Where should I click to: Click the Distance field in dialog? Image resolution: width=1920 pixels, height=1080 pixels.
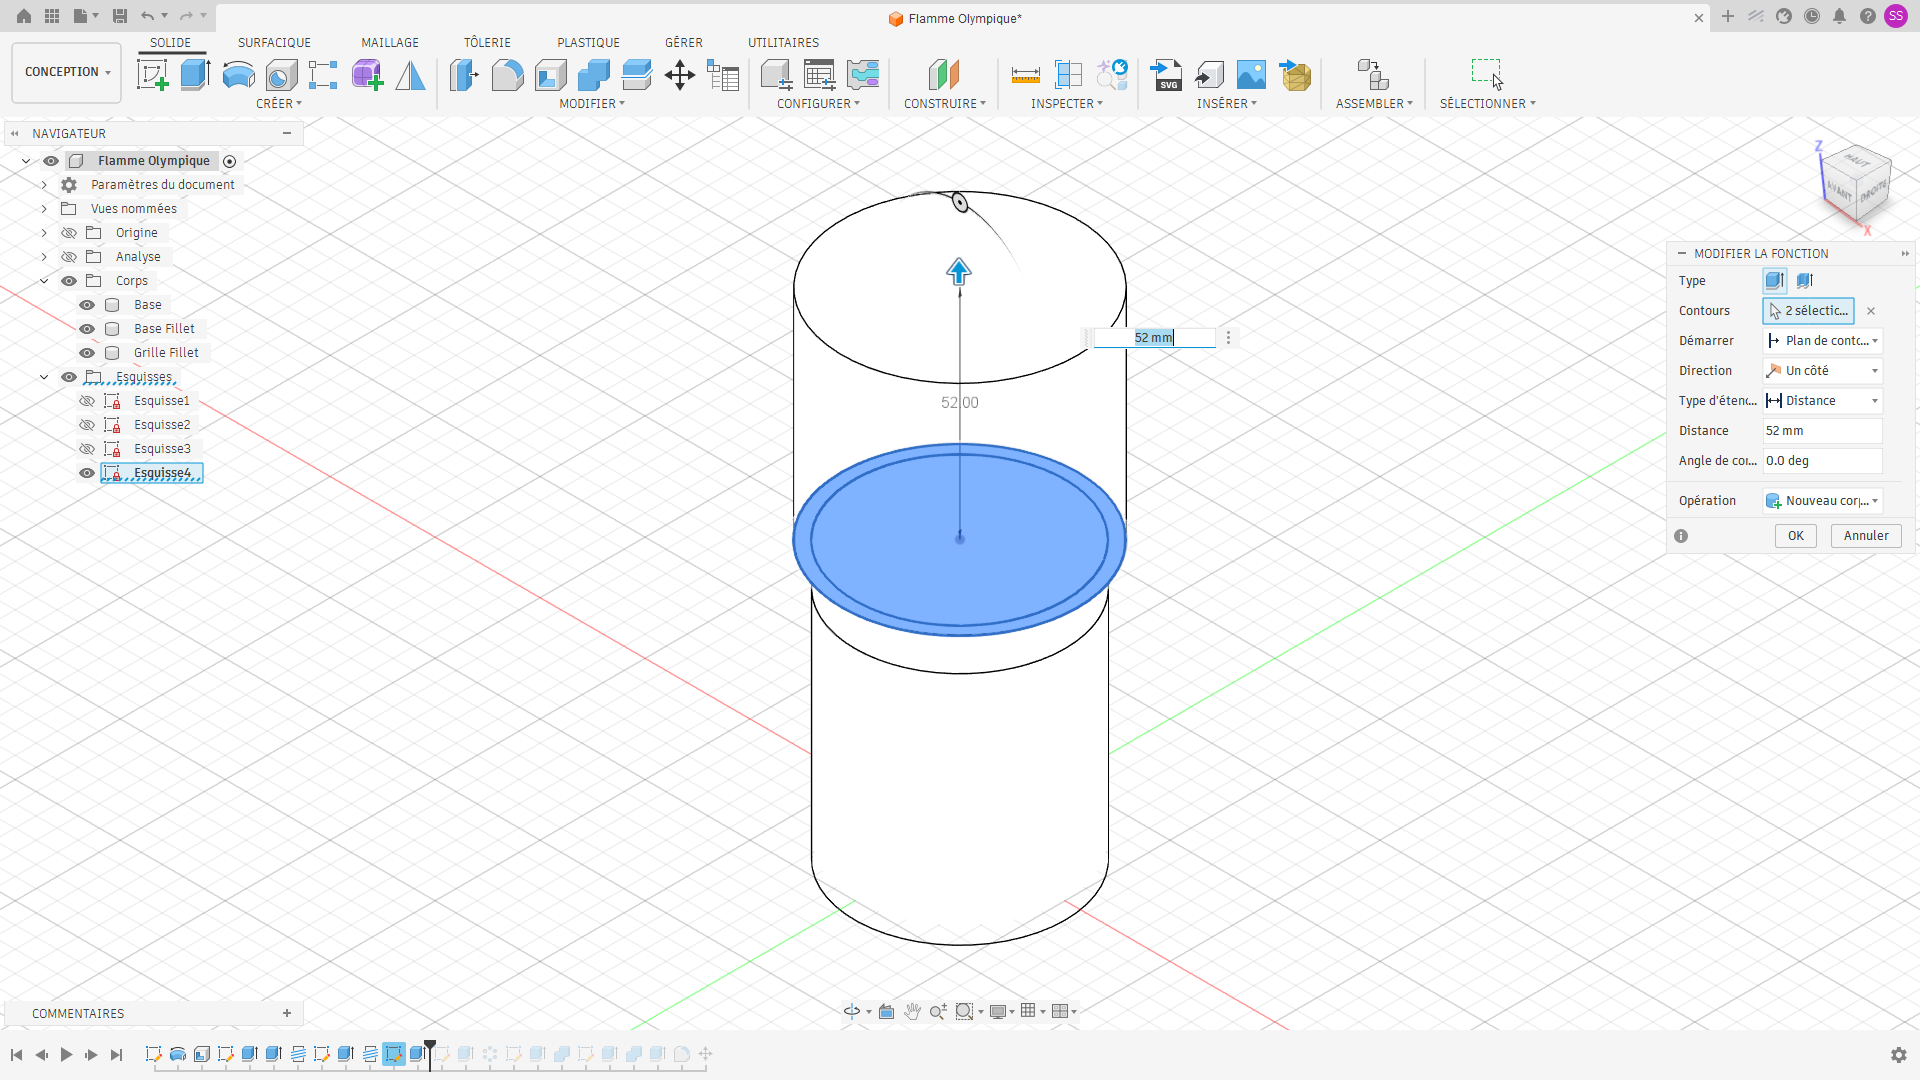coord(1822,431)
